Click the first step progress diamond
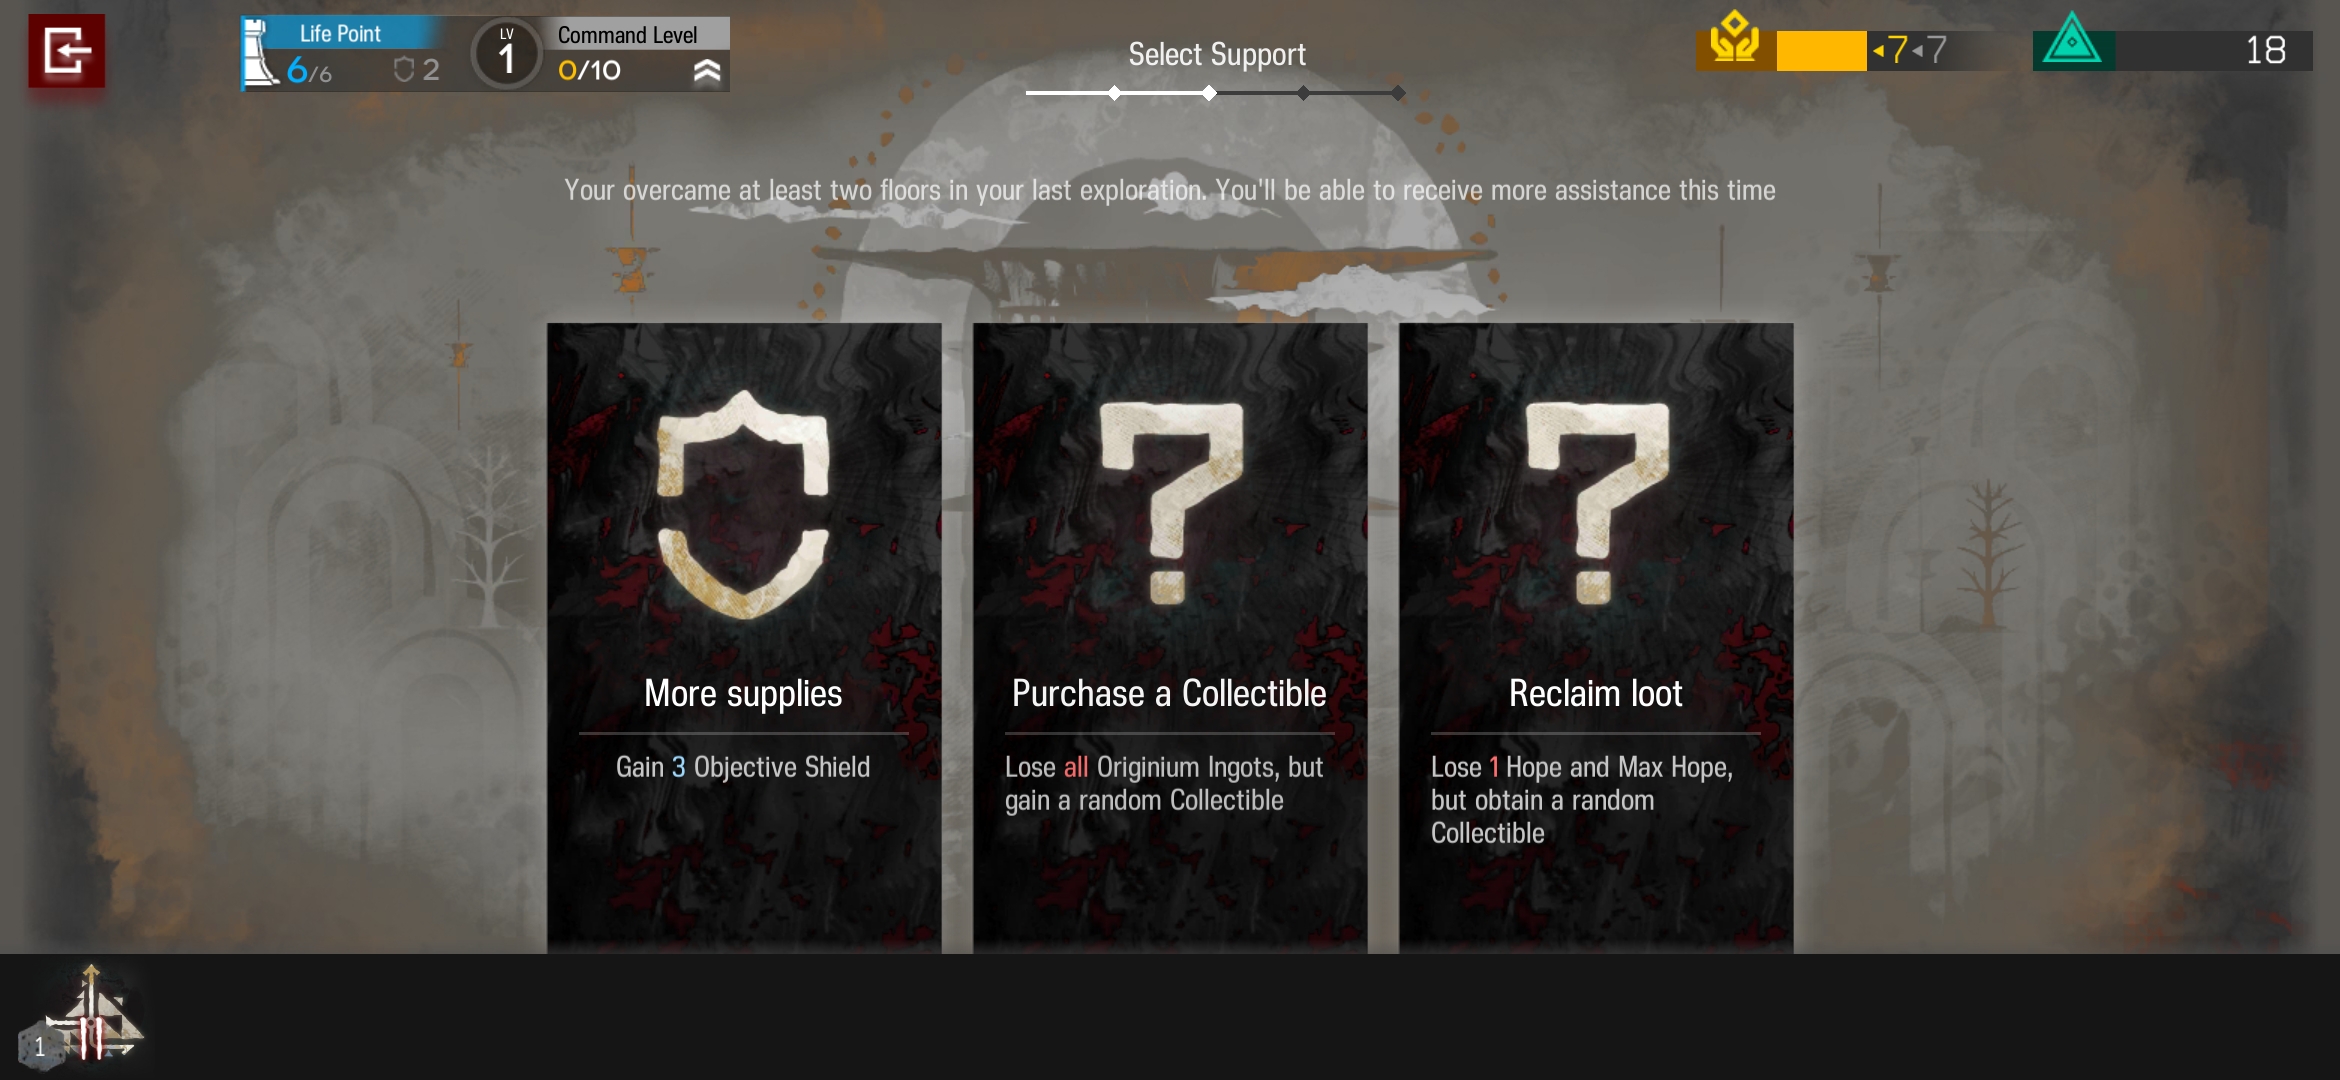The image size is (2340, 1080). tap(1114, 93)
